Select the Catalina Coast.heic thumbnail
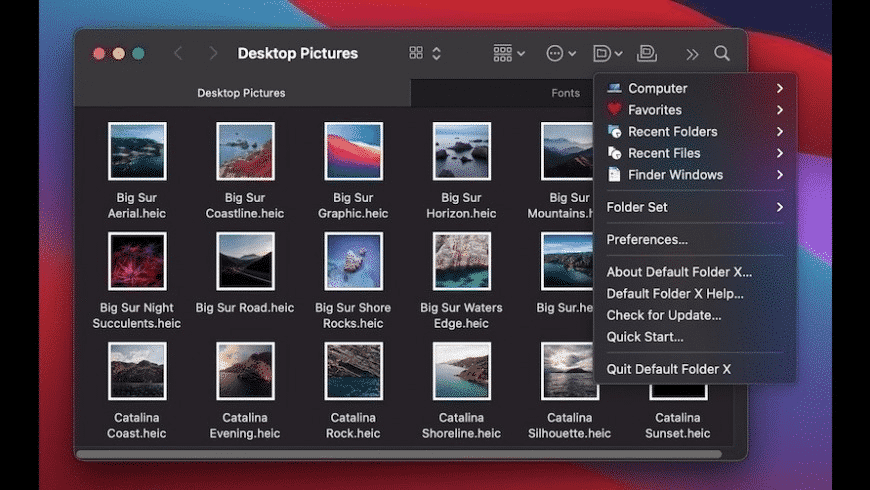Viewport: 870px width, 490px height. [x=137, y=371]
